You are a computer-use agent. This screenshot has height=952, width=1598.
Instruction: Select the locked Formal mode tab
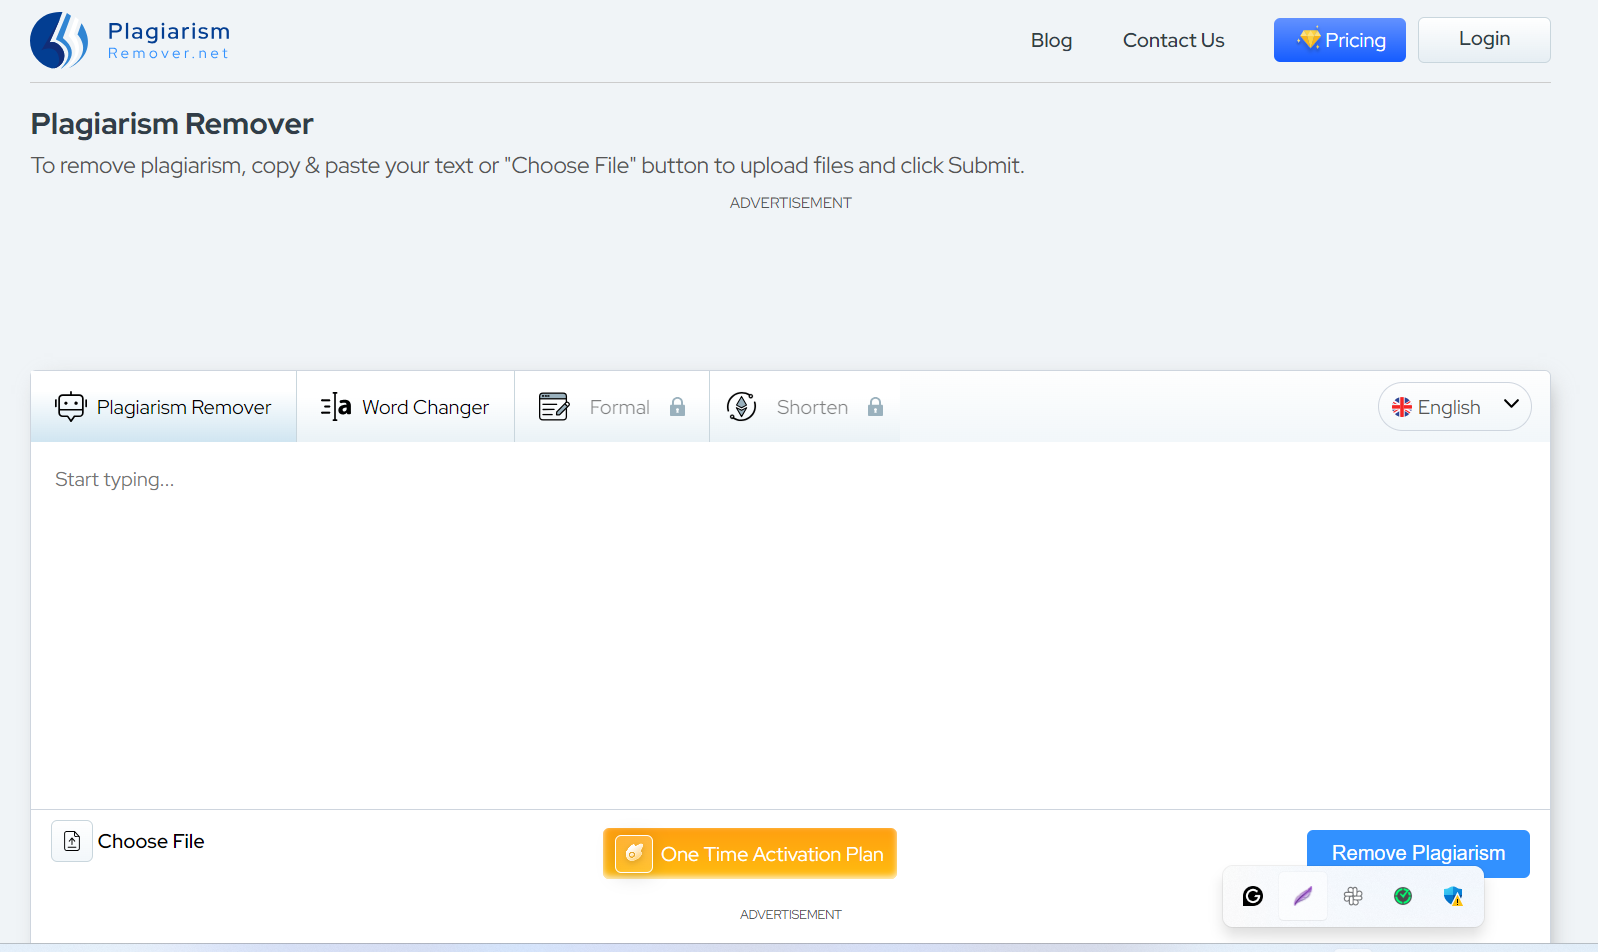[612, 407]
